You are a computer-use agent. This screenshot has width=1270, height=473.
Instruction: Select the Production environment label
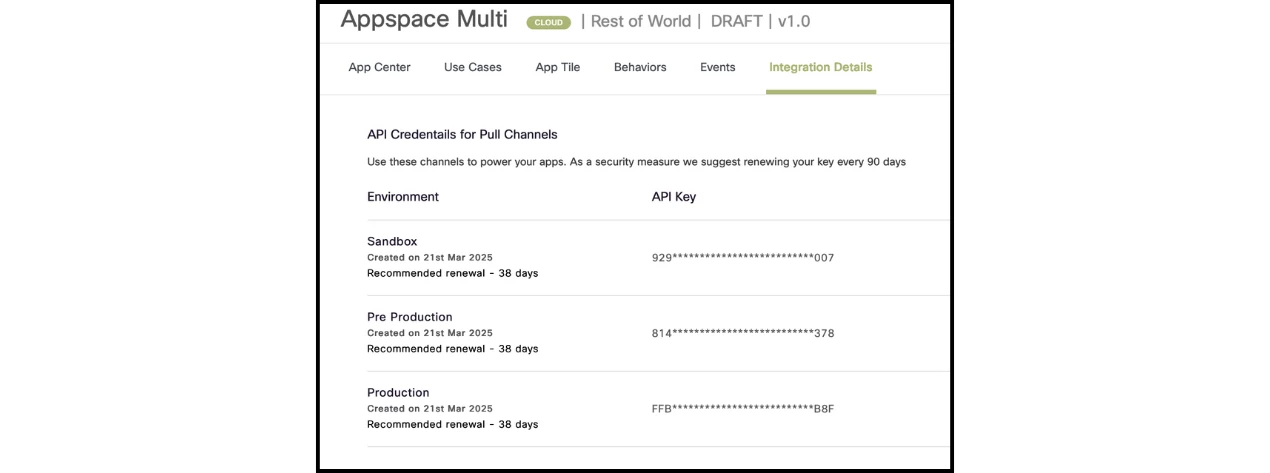click(398, 392)
